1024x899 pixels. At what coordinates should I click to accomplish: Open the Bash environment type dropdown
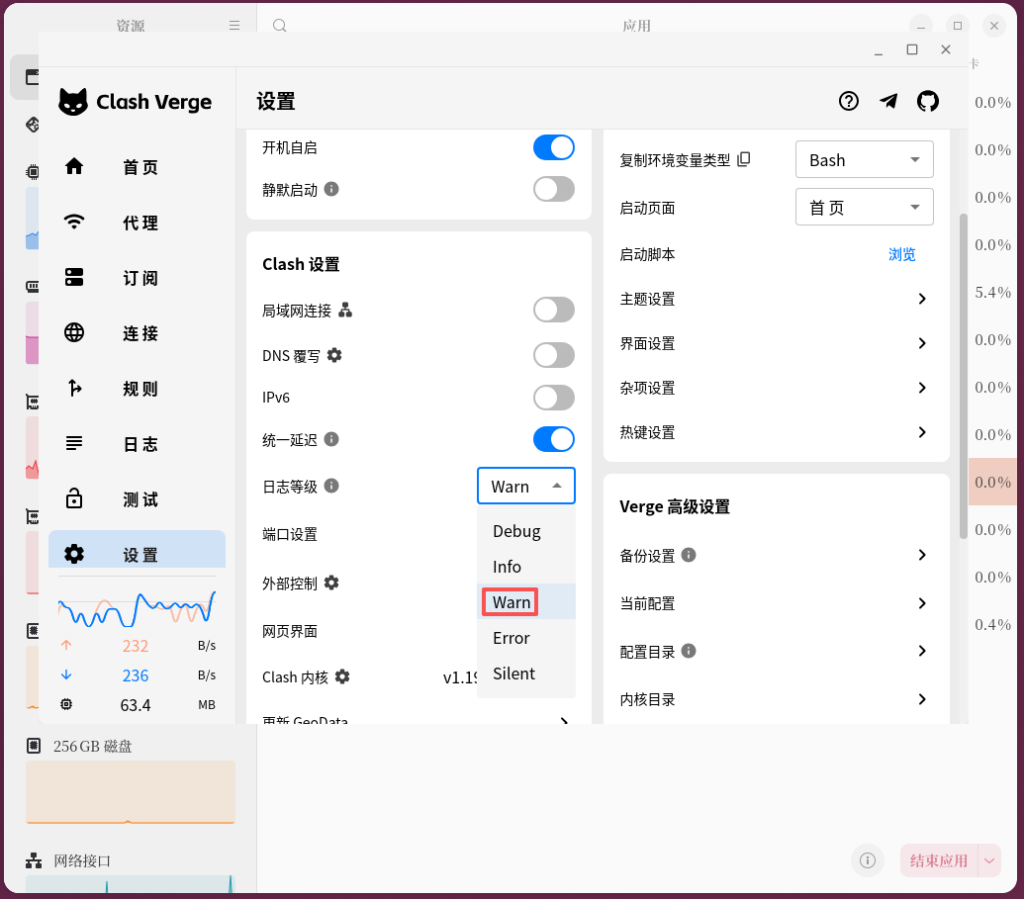point(864,159)
